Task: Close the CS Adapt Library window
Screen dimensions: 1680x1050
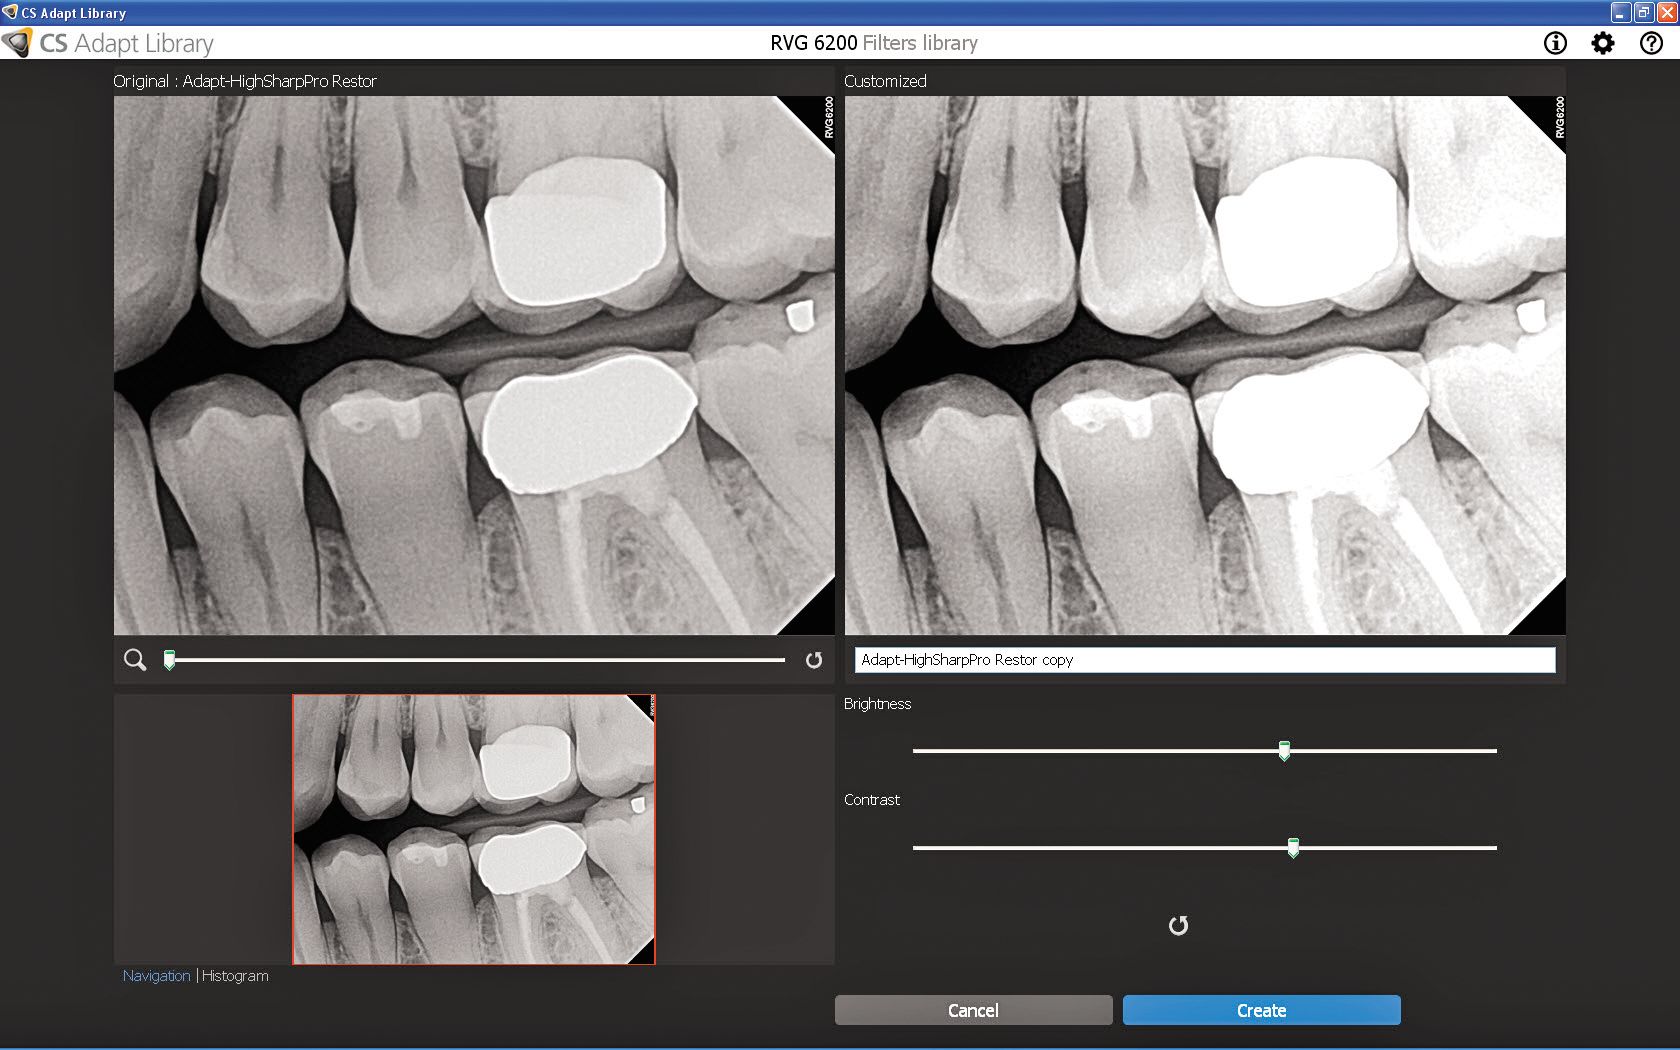Action: point(1666,12)
